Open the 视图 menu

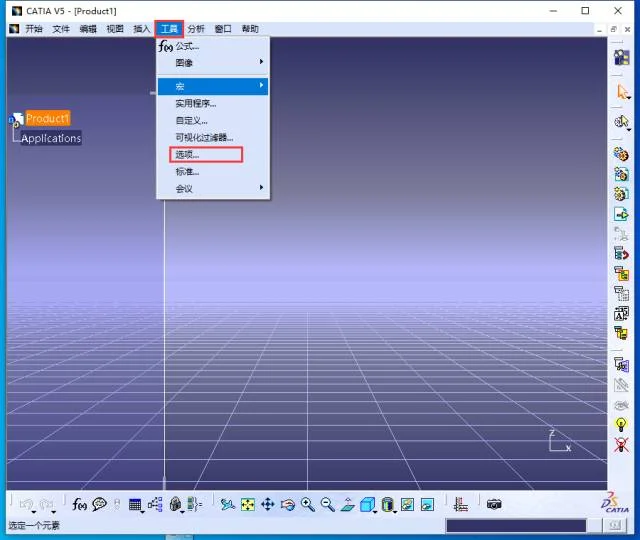click(x=115, y=29)
